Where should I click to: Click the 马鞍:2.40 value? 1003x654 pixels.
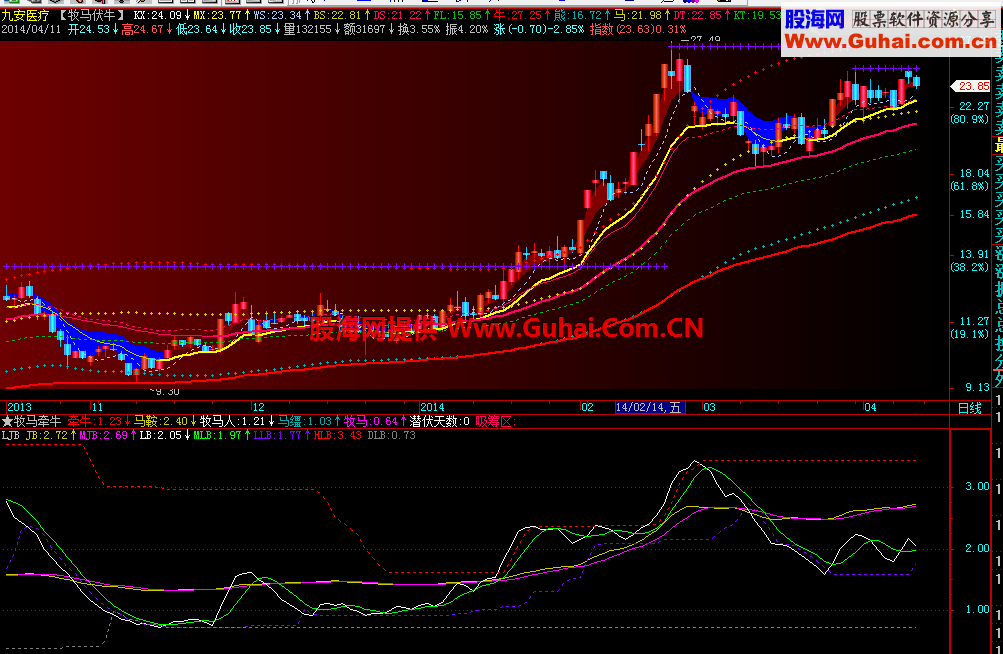click(x=161, y=422)
